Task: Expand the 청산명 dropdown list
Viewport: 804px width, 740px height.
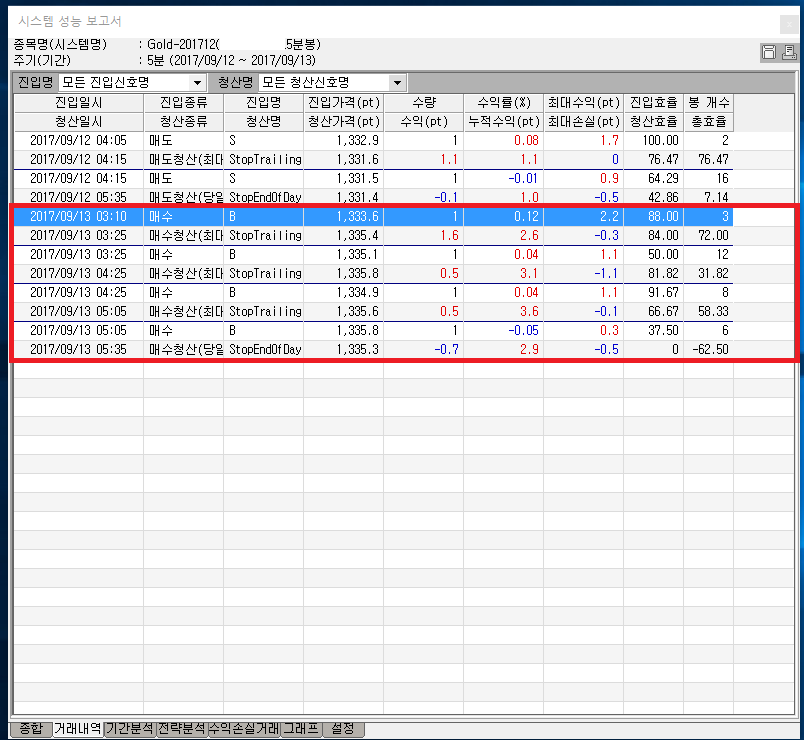Action: [x=397, y=83]
